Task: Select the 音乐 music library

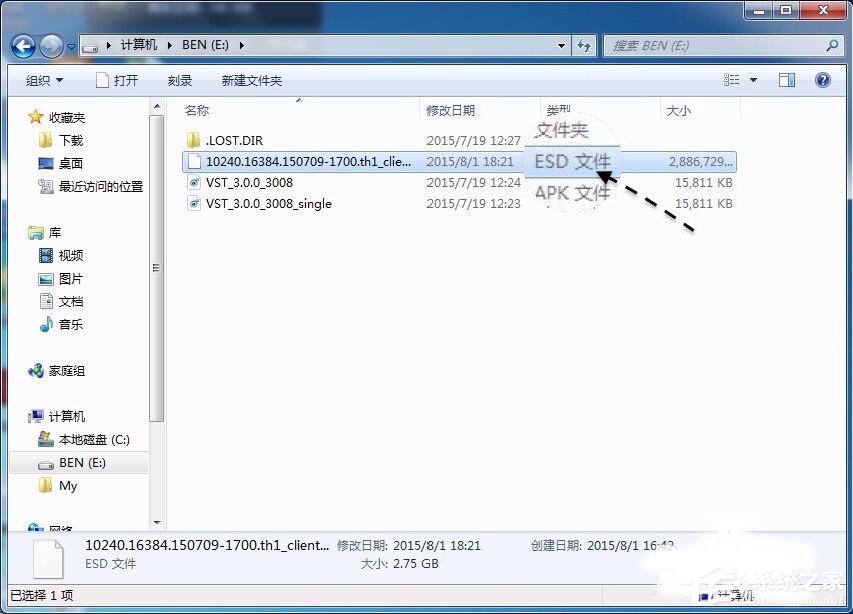Action: click(70, 324)
